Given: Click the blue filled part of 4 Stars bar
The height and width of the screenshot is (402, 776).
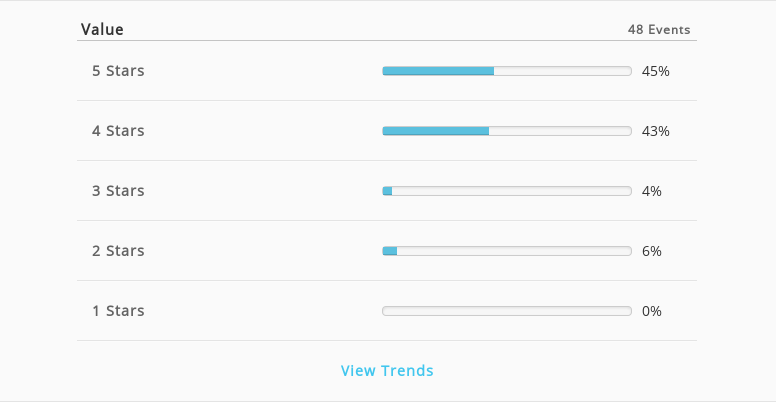Looking at the screenshot, I should pos(436,131).
